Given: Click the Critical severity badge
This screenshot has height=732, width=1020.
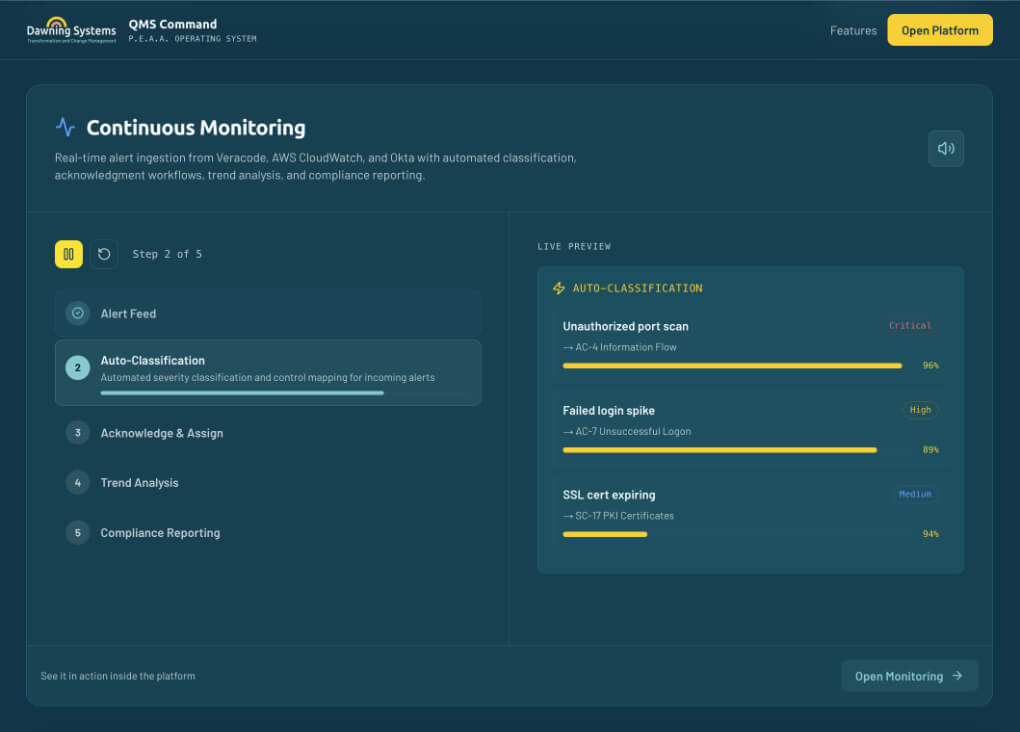Looking at the screenshot, I should point(909,325).
